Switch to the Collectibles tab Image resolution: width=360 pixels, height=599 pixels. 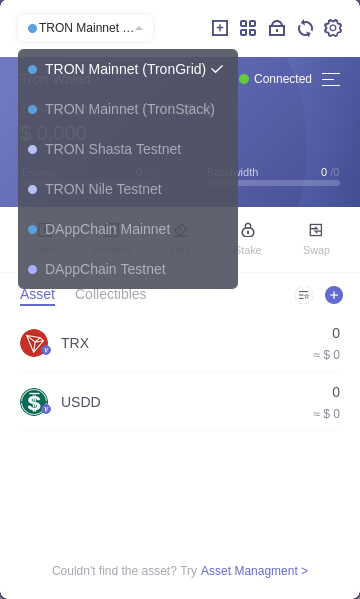pyautogui.click(x=110, y=294)
